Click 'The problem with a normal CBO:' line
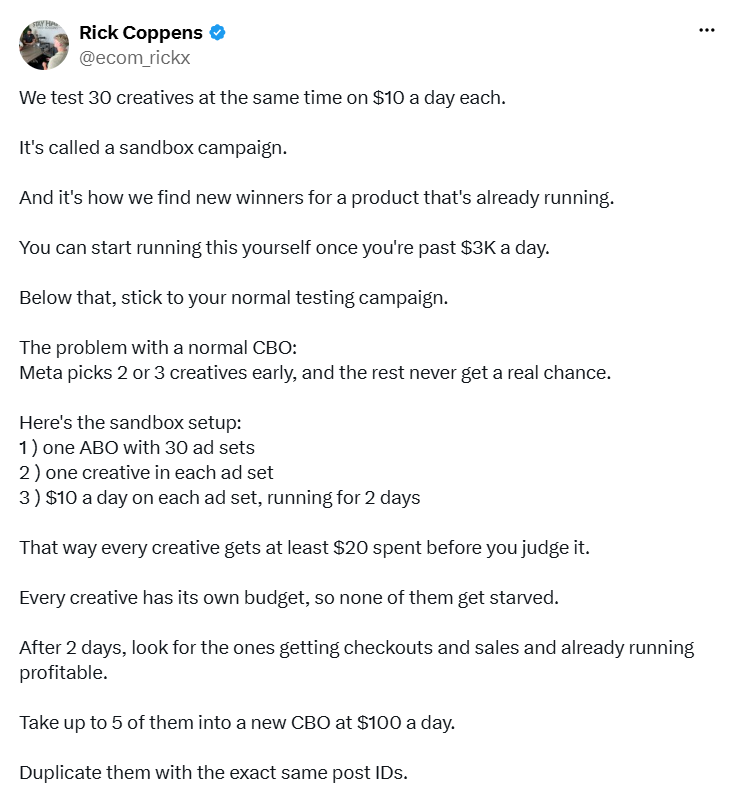The width and height of the screenshot is (745, 795). click(x=158, y=348)
